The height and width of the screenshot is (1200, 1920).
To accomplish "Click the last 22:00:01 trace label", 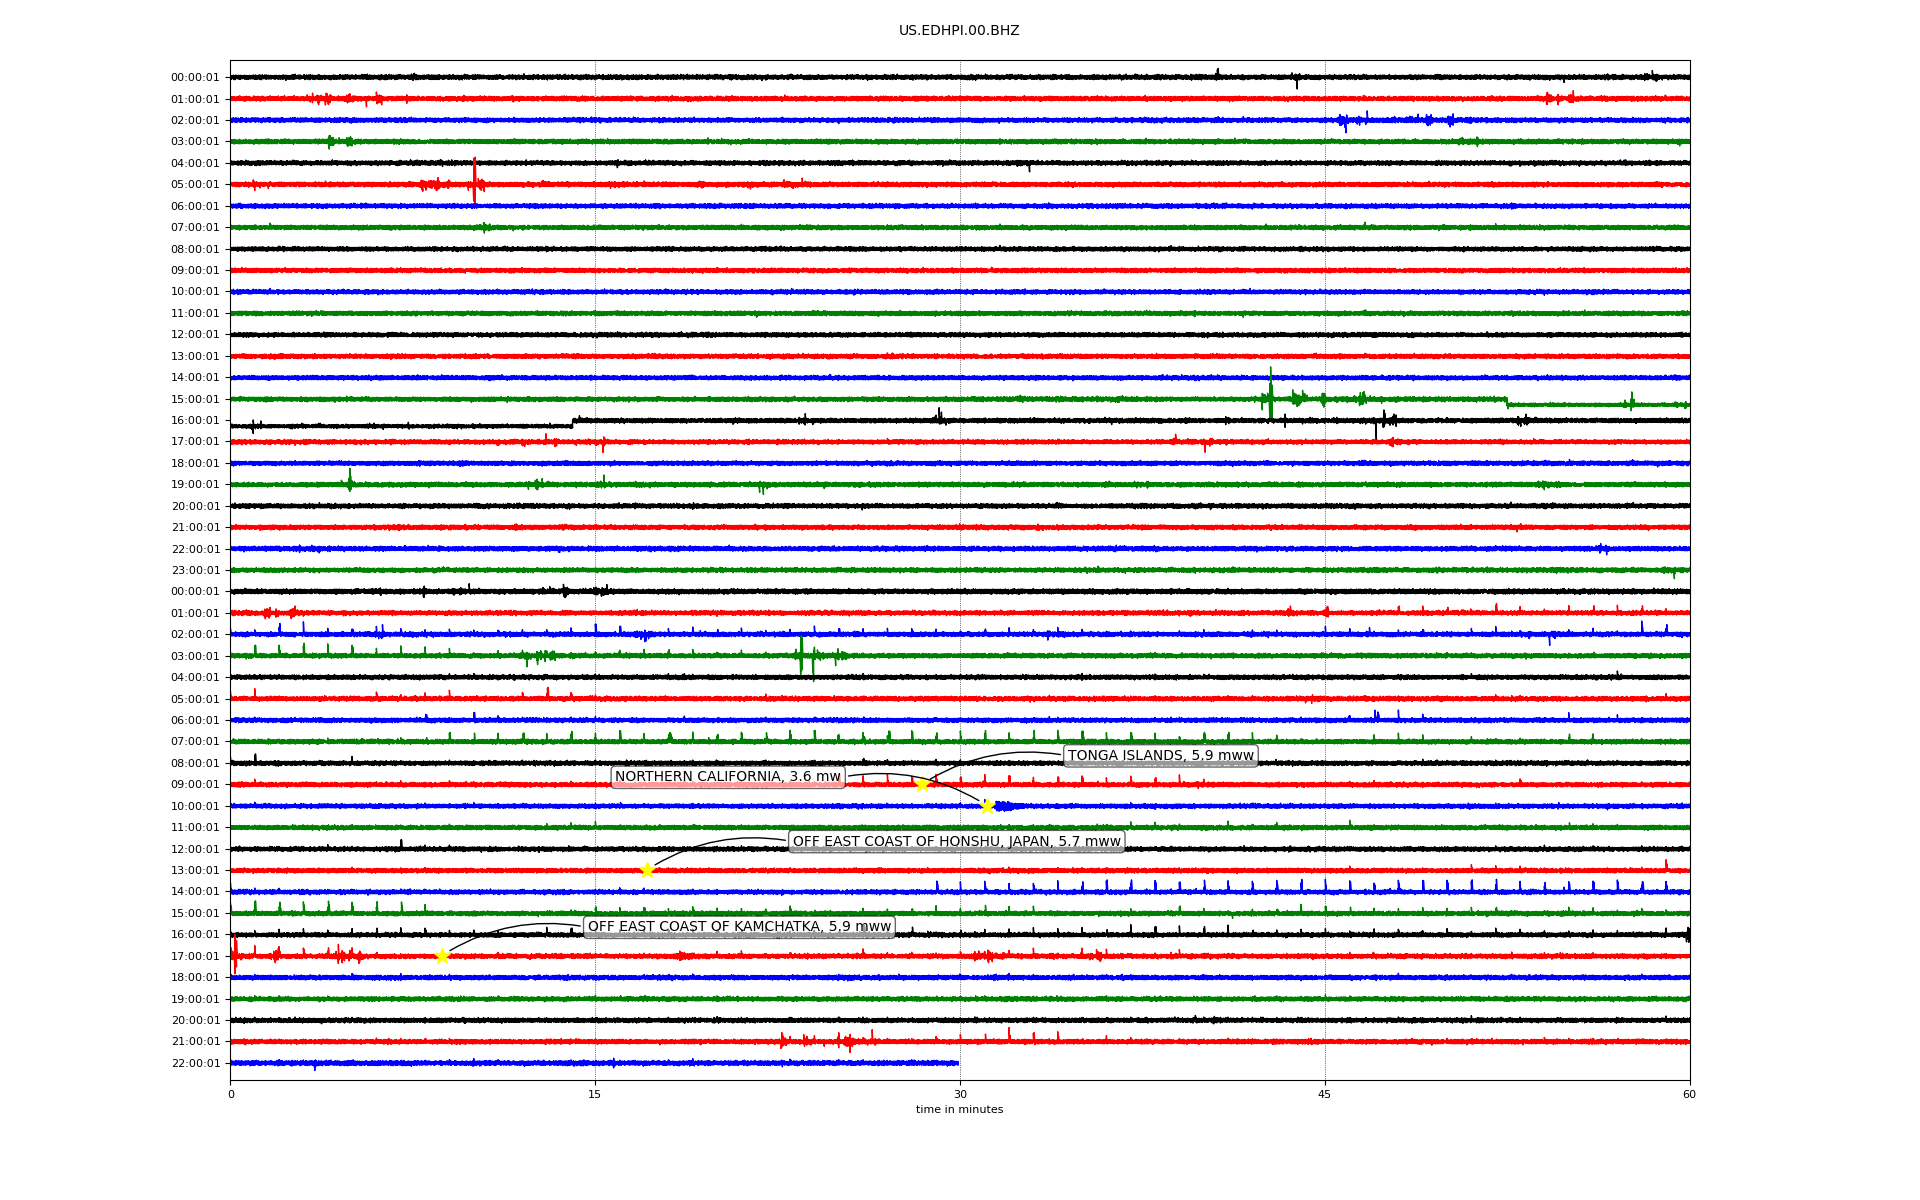I will 195,1064.
